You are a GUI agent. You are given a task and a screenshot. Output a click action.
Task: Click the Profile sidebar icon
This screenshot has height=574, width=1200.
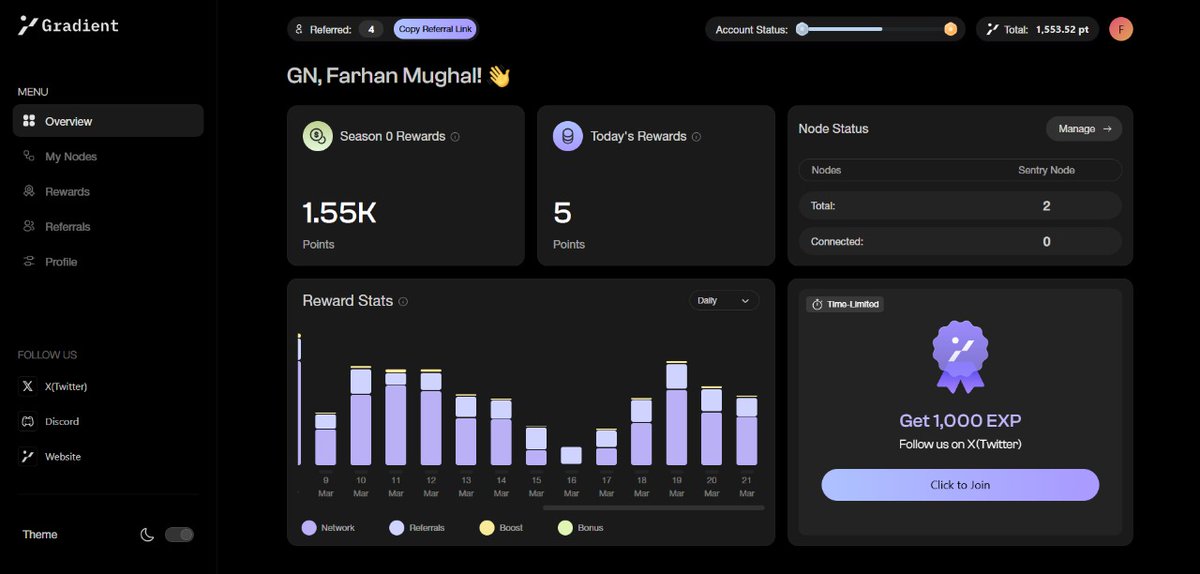[29, 261]
